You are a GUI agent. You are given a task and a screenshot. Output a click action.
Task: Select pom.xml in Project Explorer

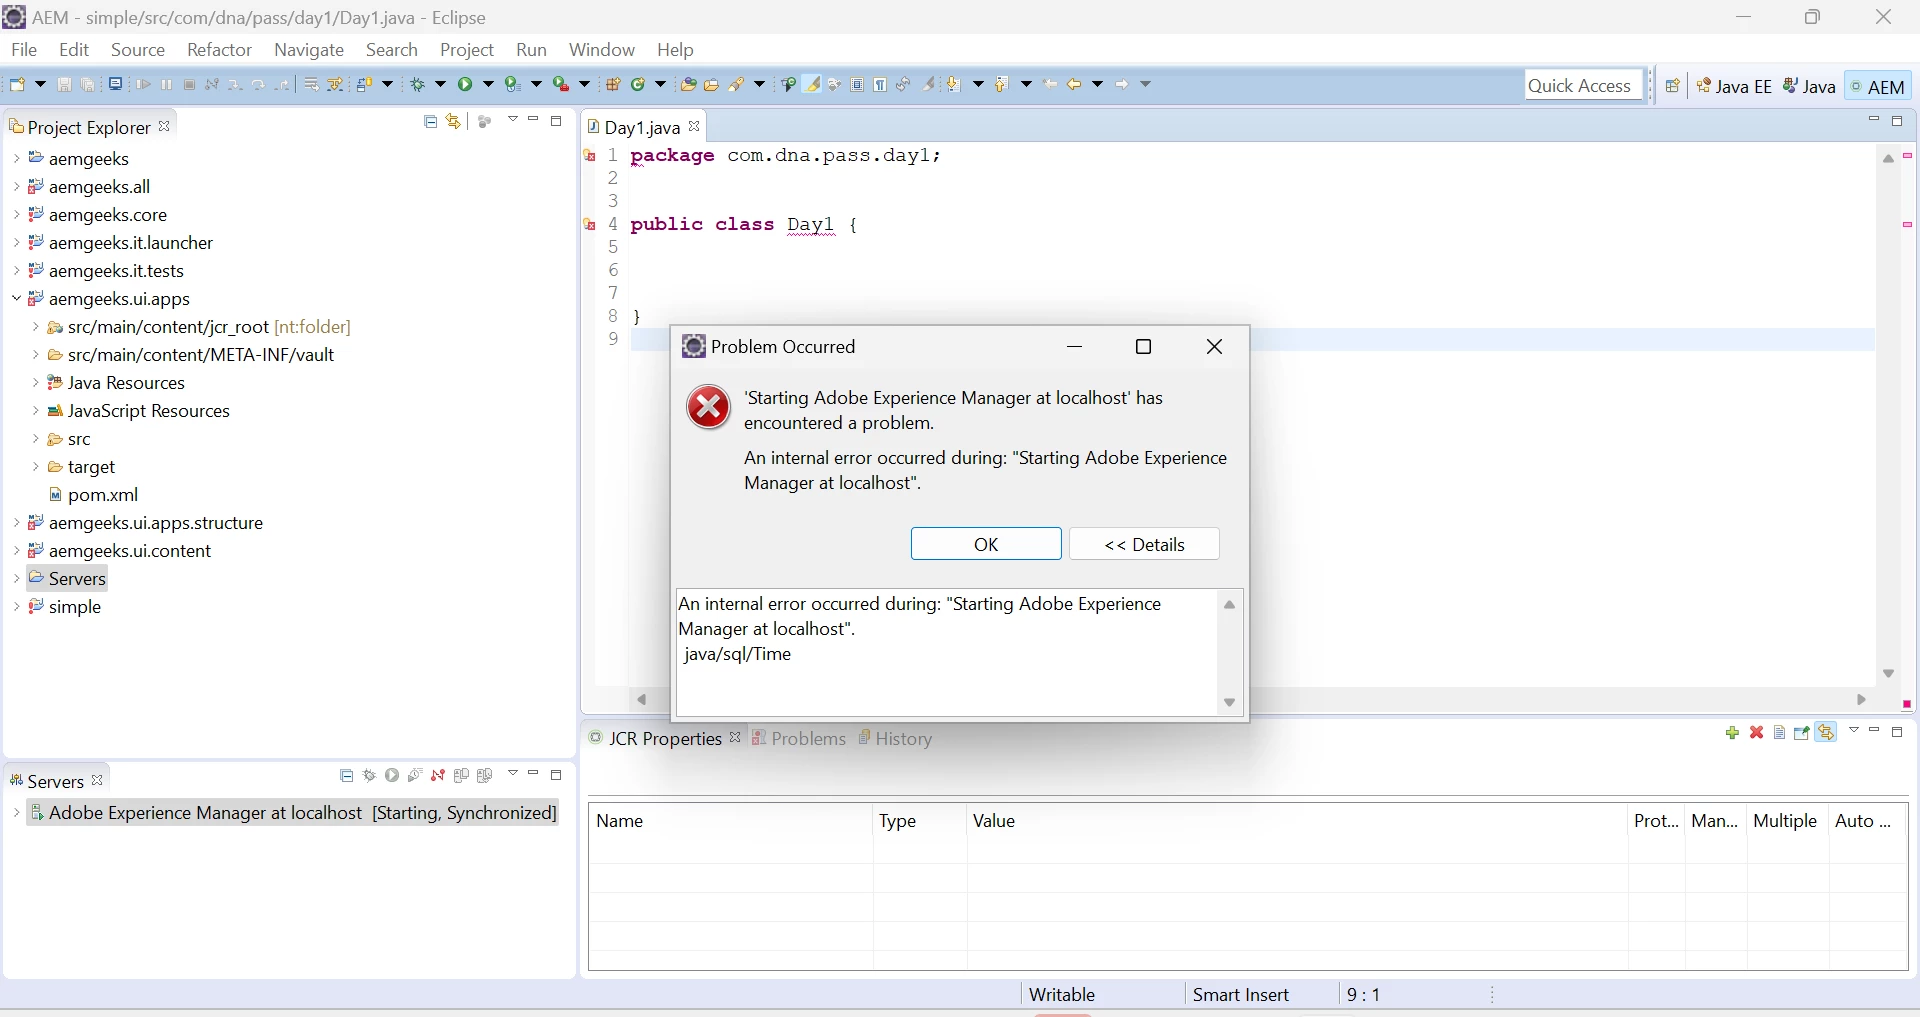coord(93,495)
